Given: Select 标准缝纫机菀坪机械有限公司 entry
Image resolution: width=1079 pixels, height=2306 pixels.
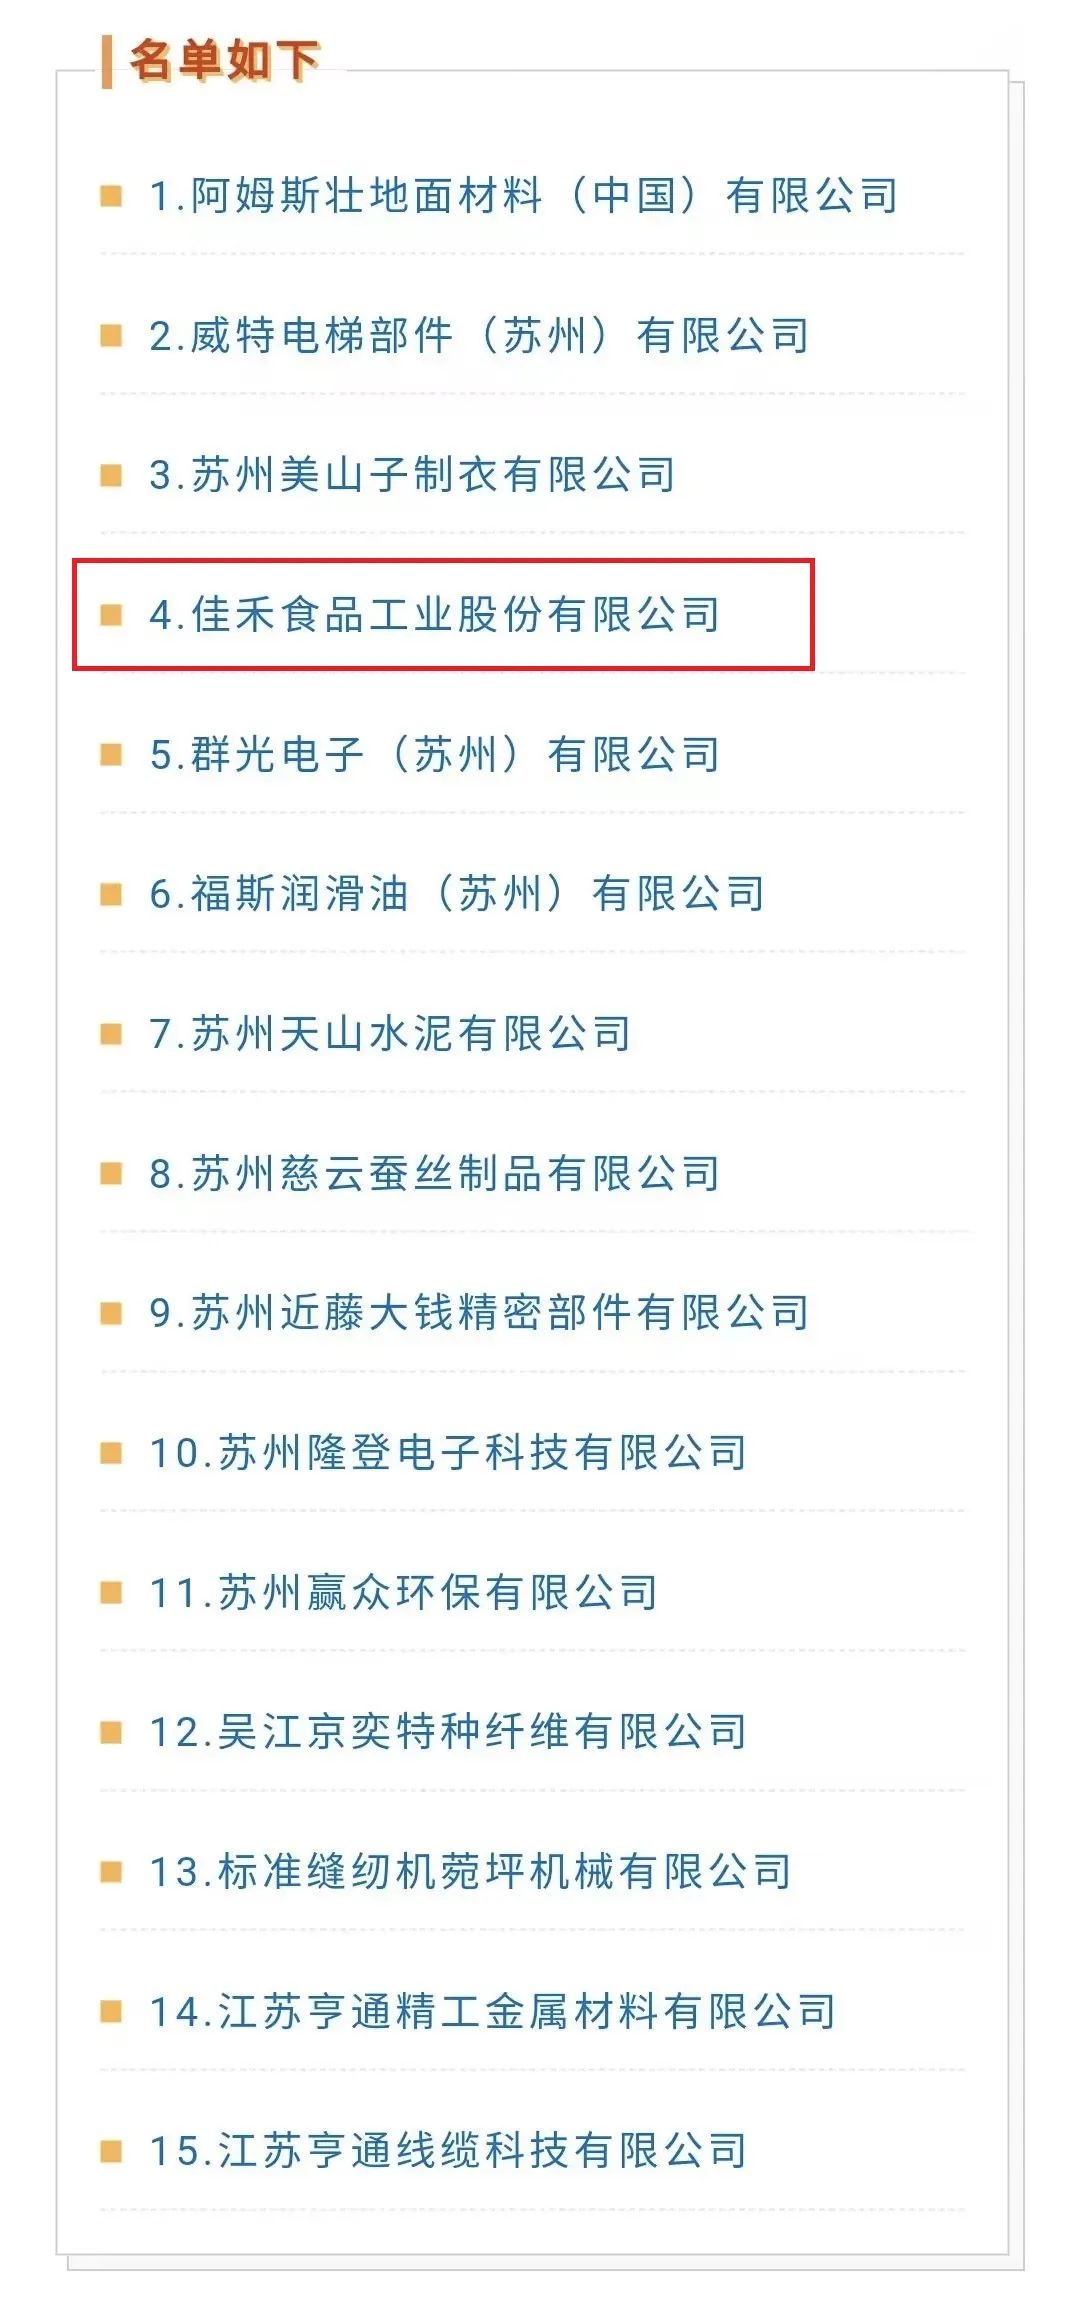Looking at the screenshot, I should (x=470, y=1871).
